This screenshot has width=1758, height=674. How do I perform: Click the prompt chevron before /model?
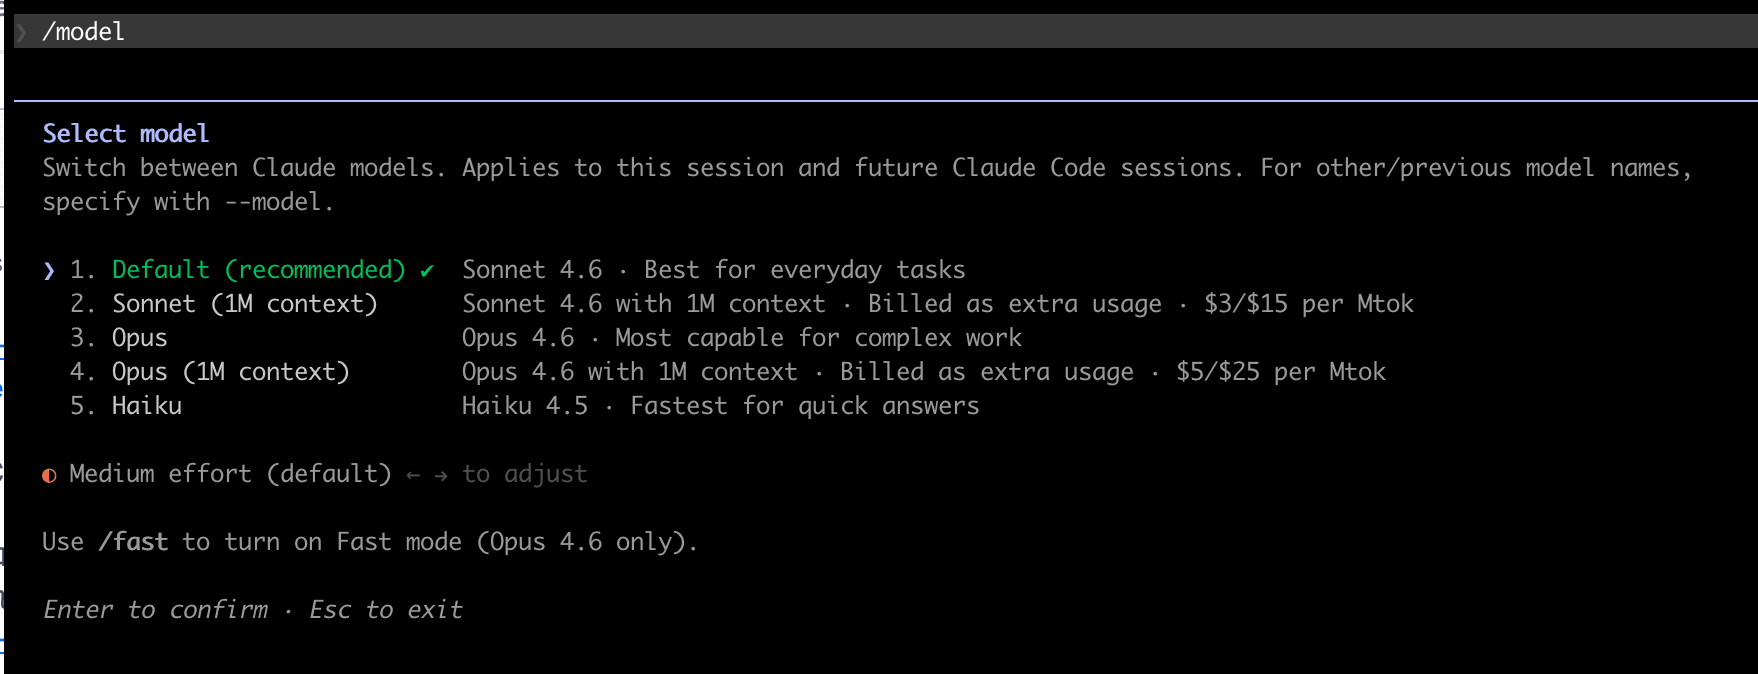(x=21, y=32)
